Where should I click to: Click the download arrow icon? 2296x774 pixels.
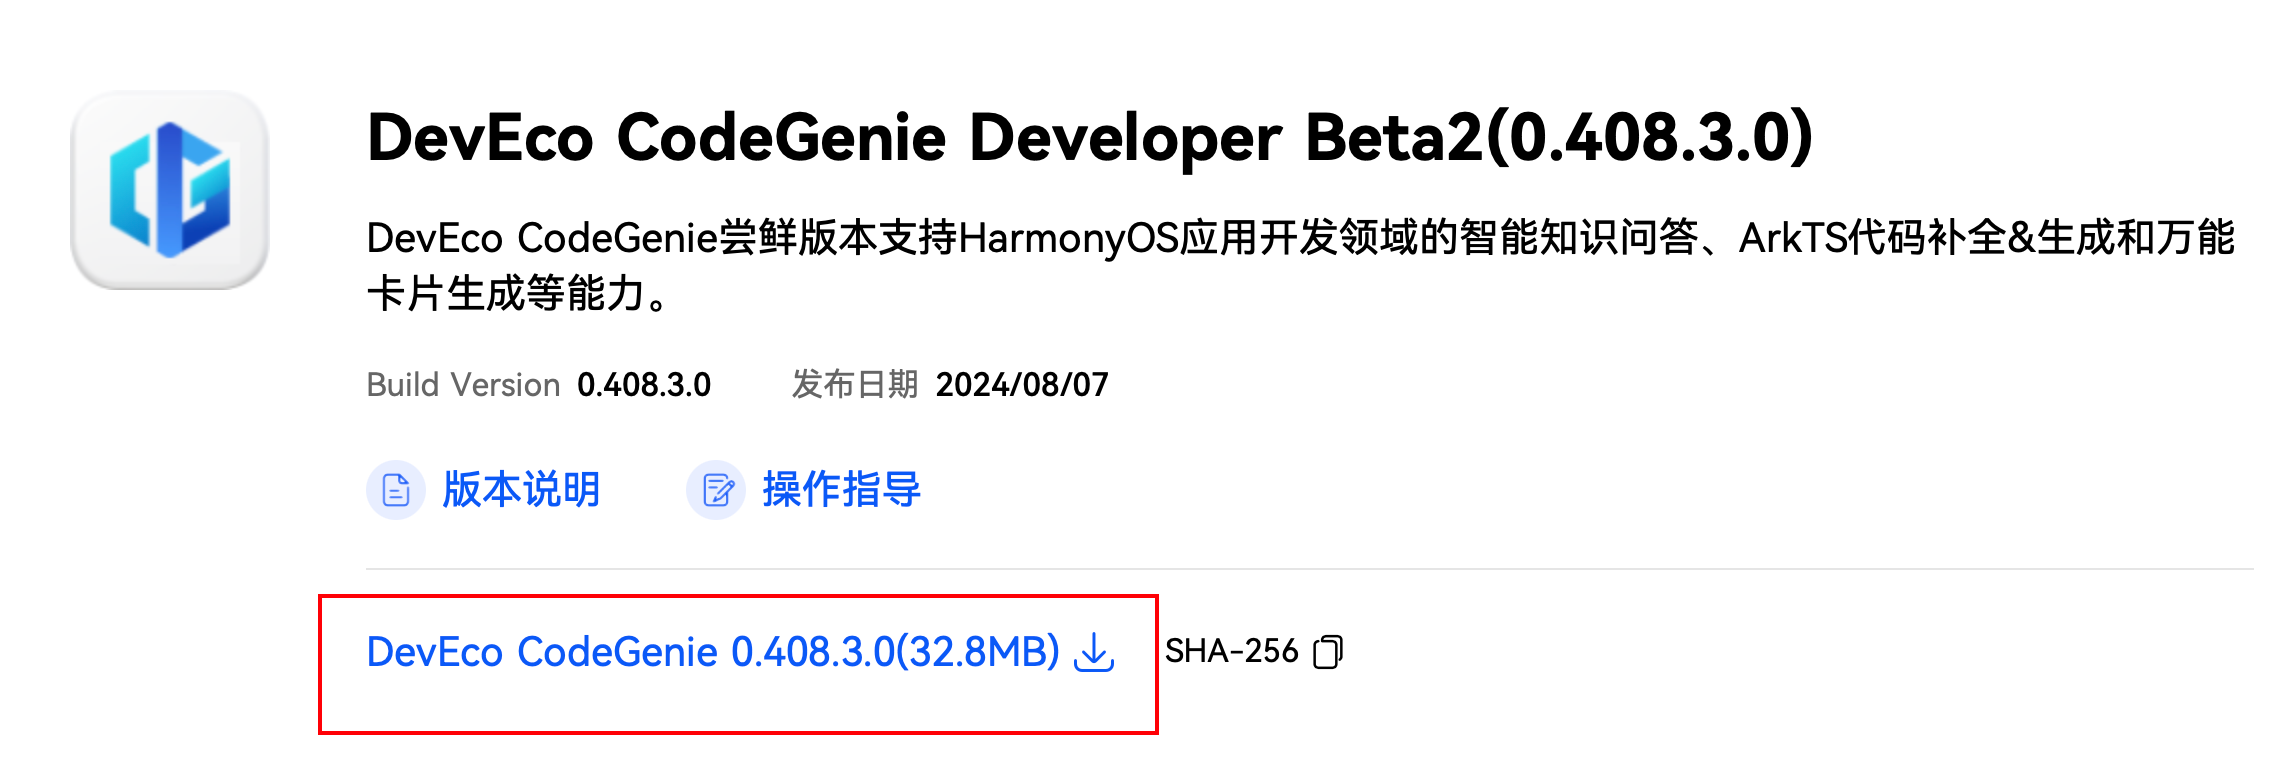tap(1094, 652)
